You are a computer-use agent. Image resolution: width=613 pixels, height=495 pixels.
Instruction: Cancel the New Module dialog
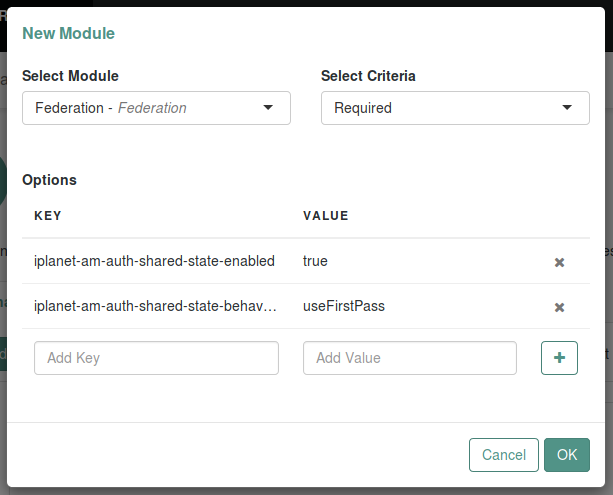coord(504,455)
